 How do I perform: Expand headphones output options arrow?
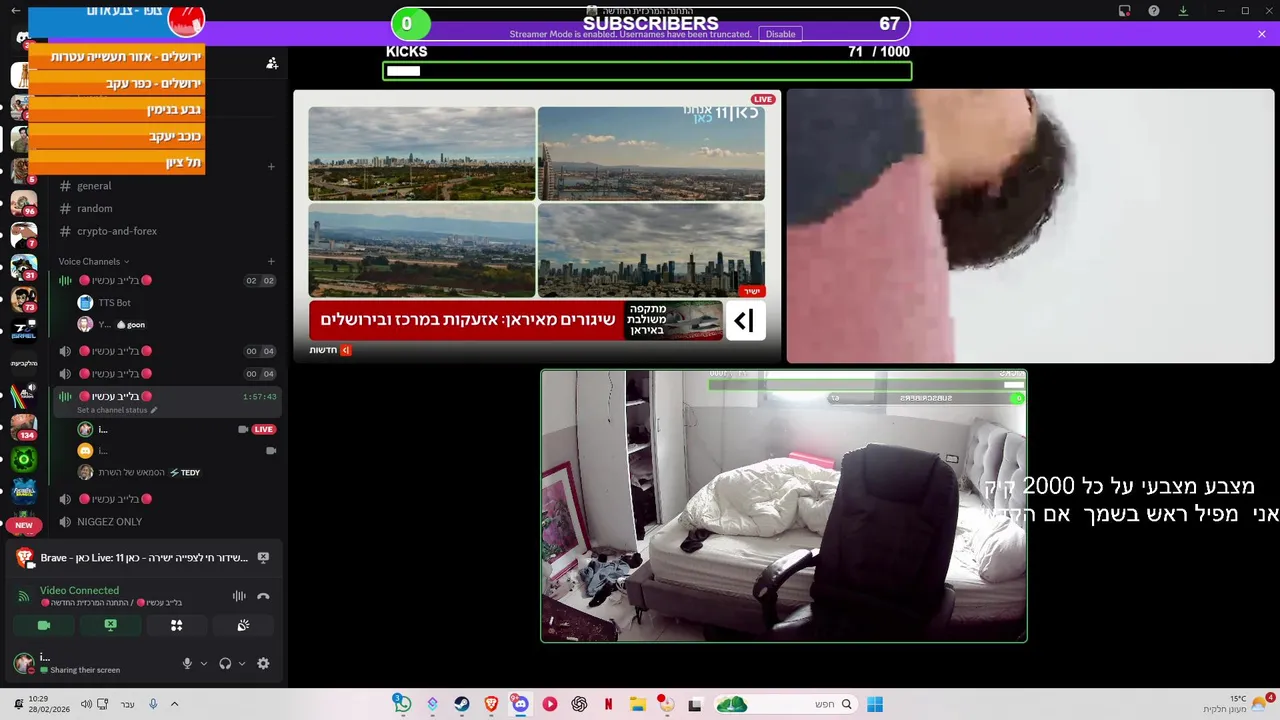[x=242, y=663]
